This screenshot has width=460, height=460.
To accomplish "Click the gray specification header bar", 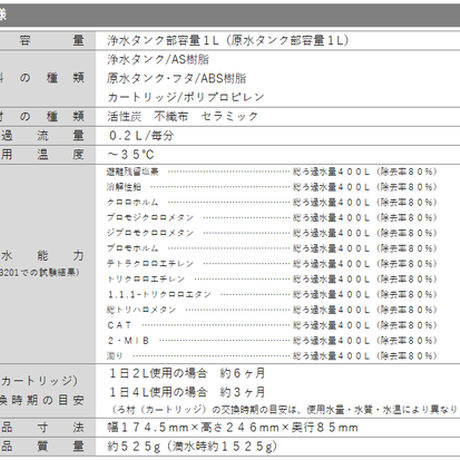I will 230,15.
